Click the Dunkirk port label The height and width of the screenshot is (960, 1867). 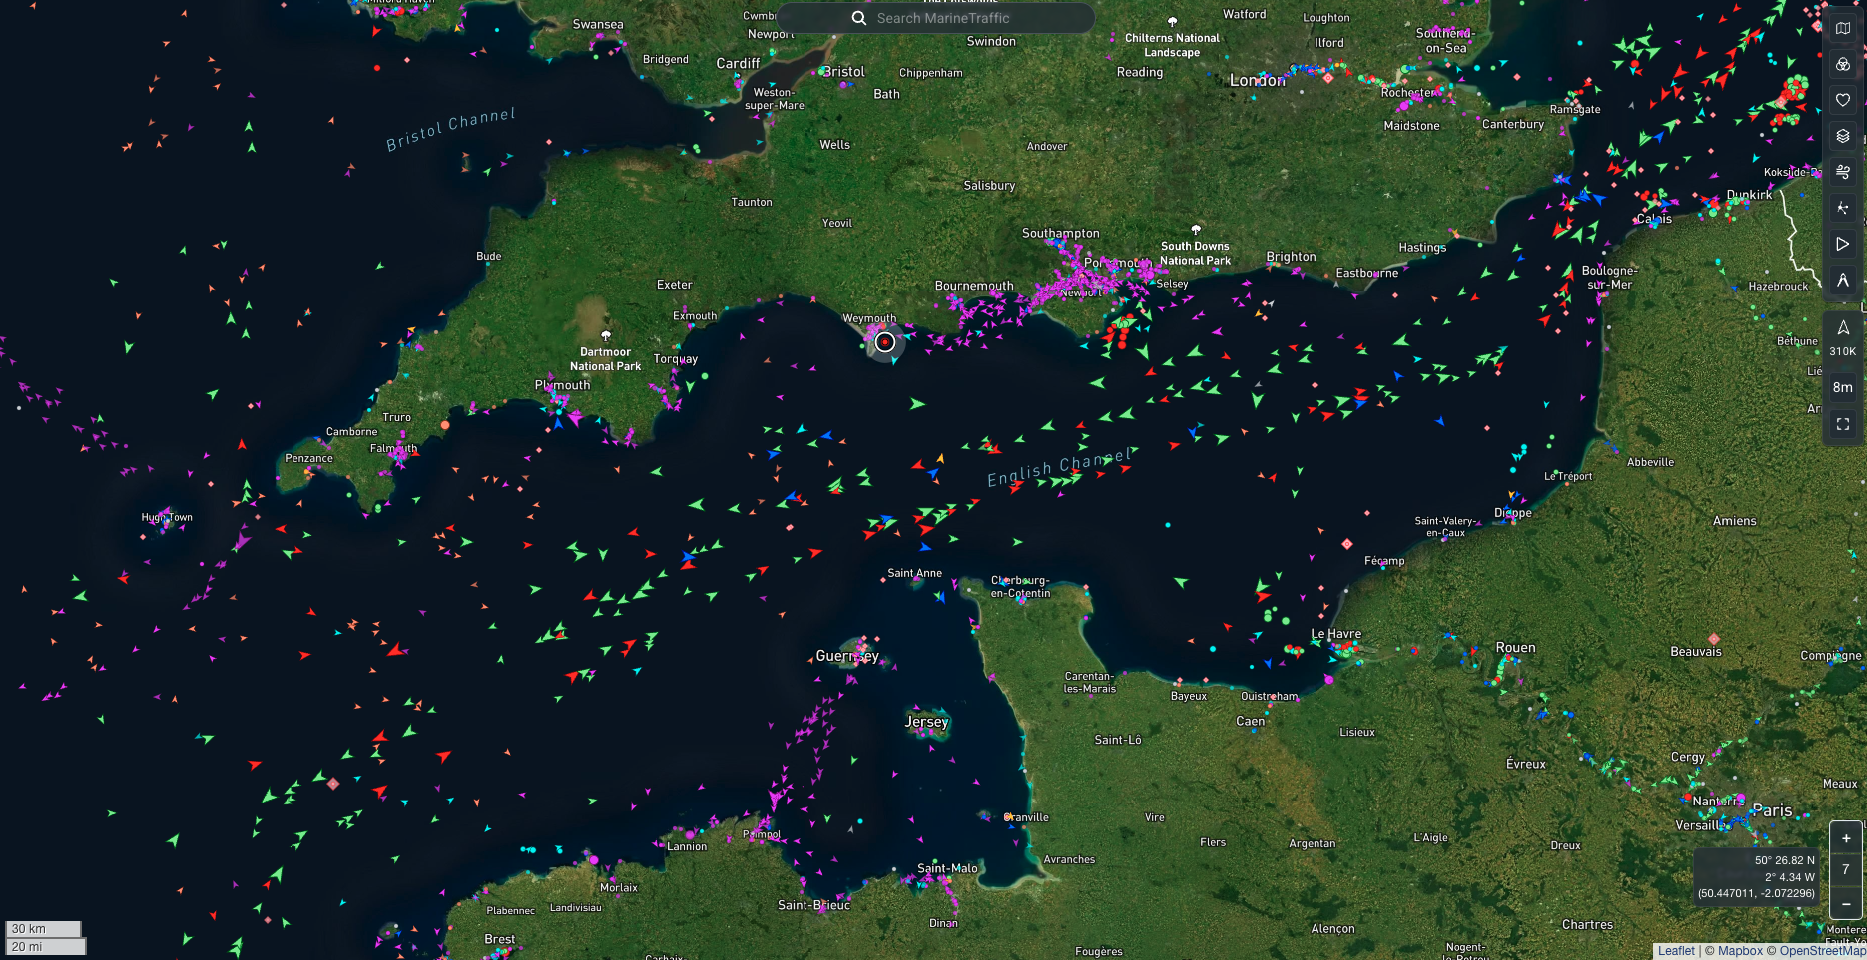tap(1749, 195)
